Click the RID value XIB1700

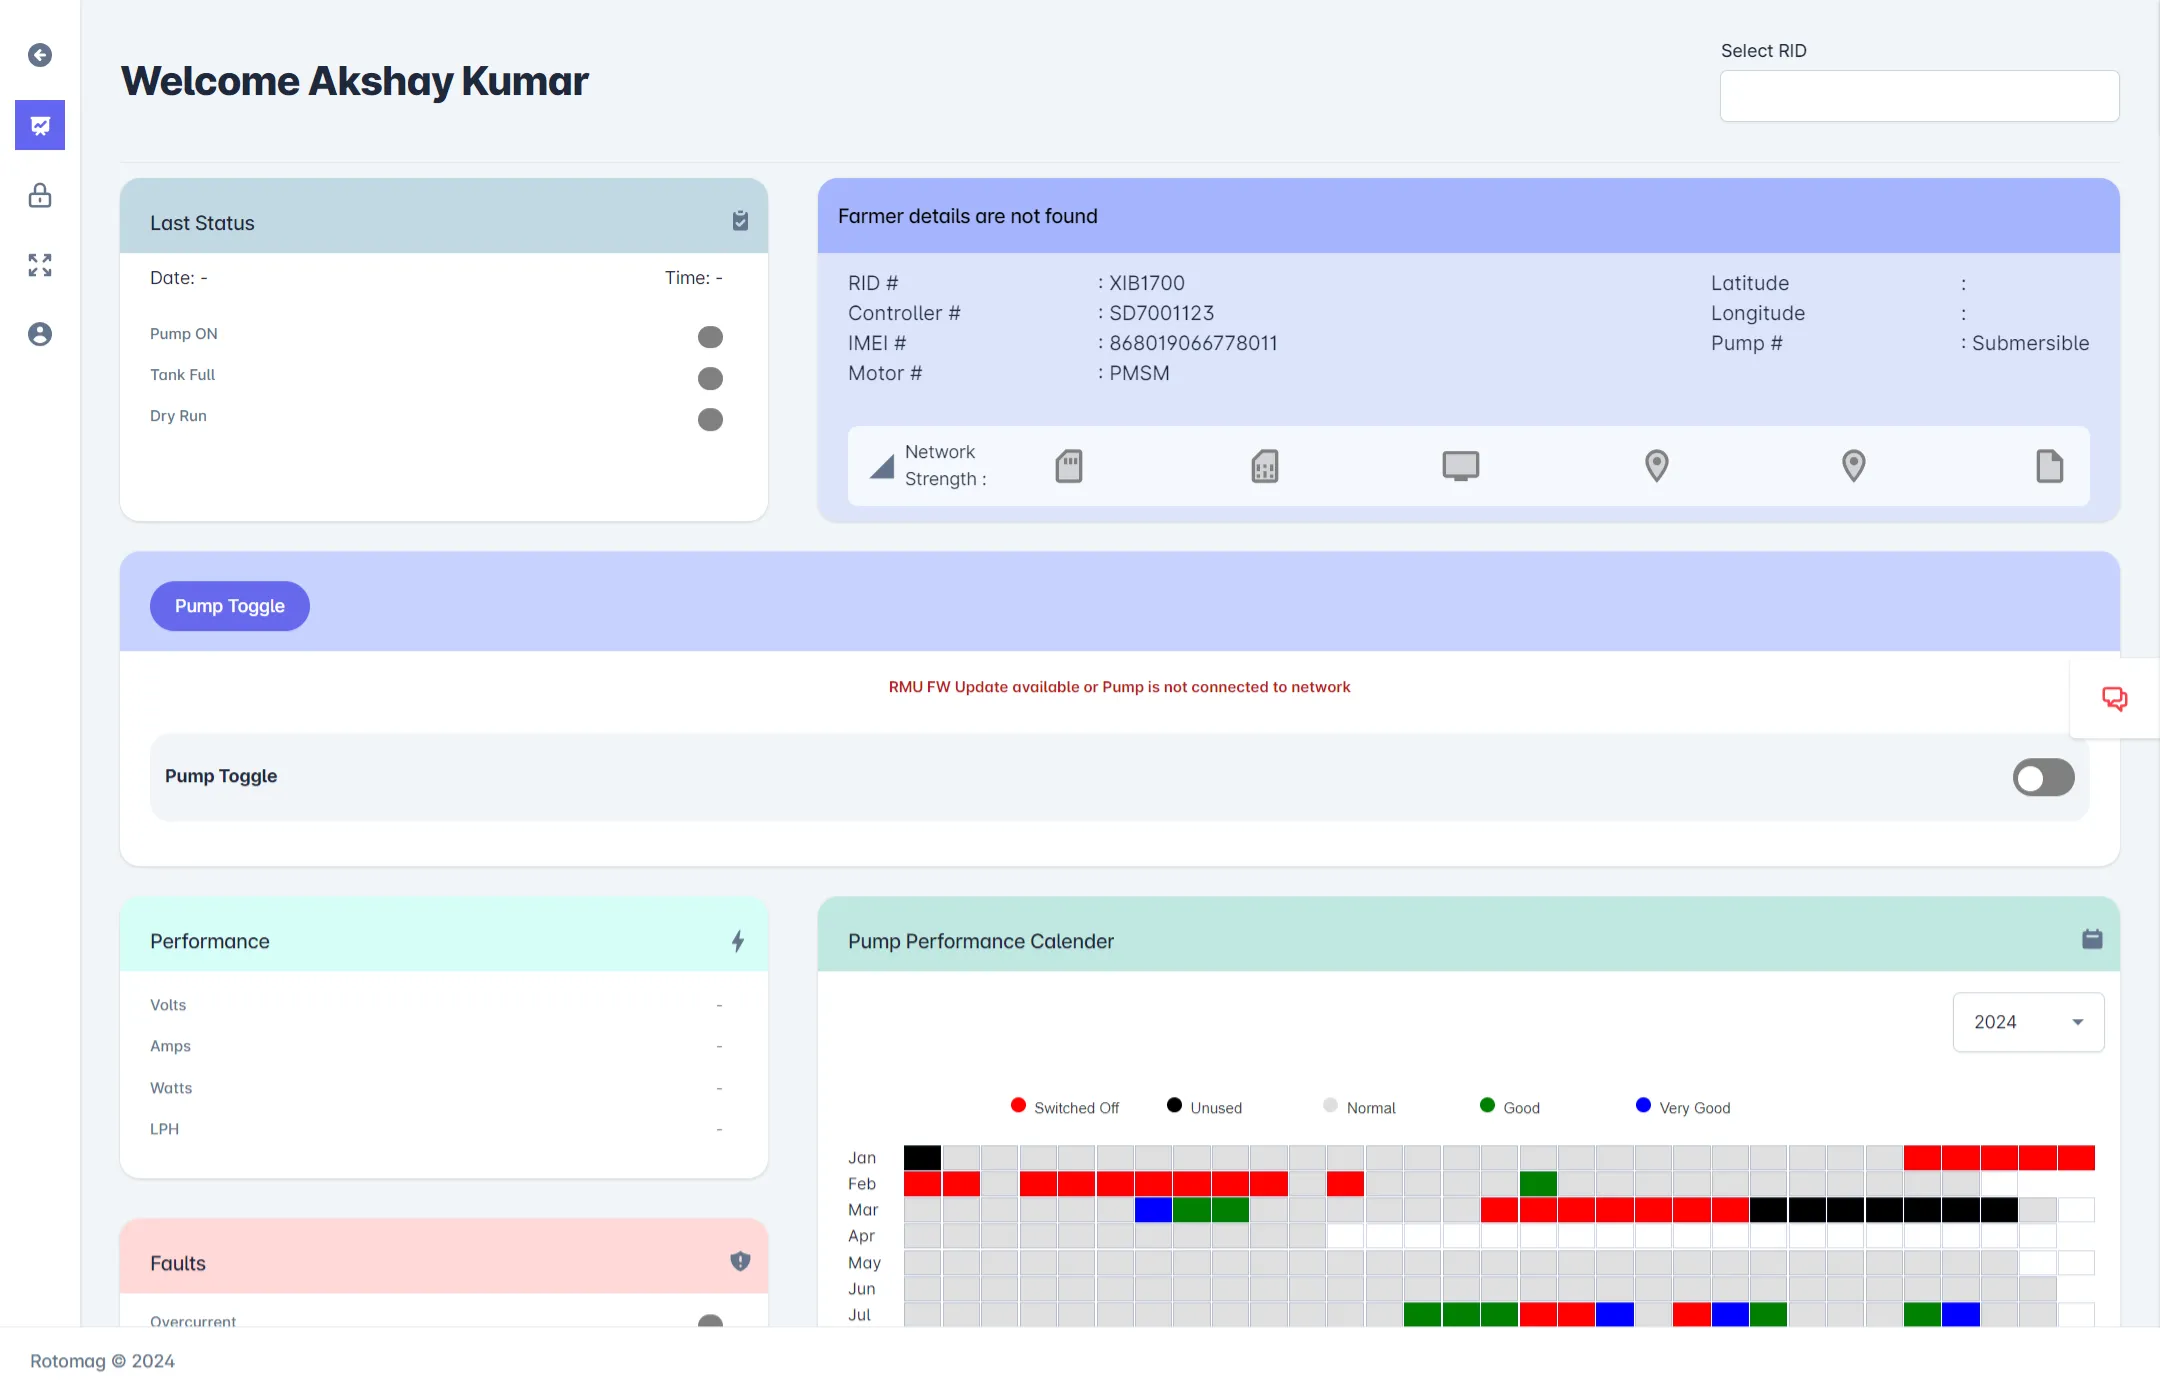coord(1147,283)
